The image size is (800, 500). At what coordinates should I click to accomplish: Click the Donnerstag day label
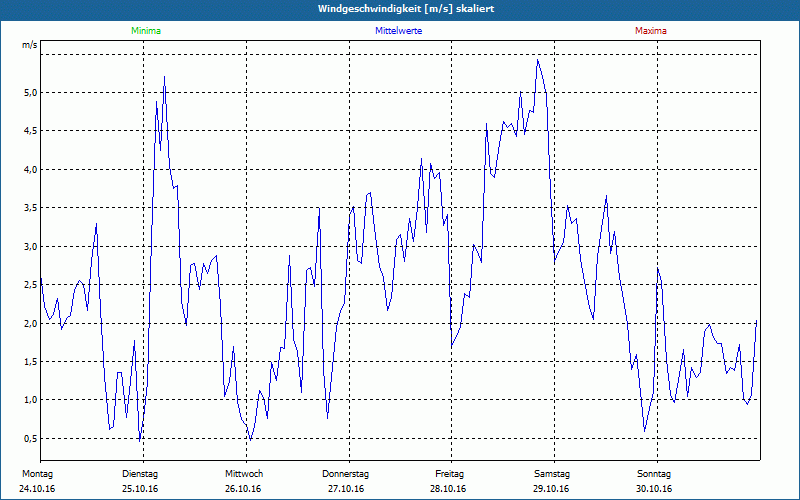[x=345, y=474]
